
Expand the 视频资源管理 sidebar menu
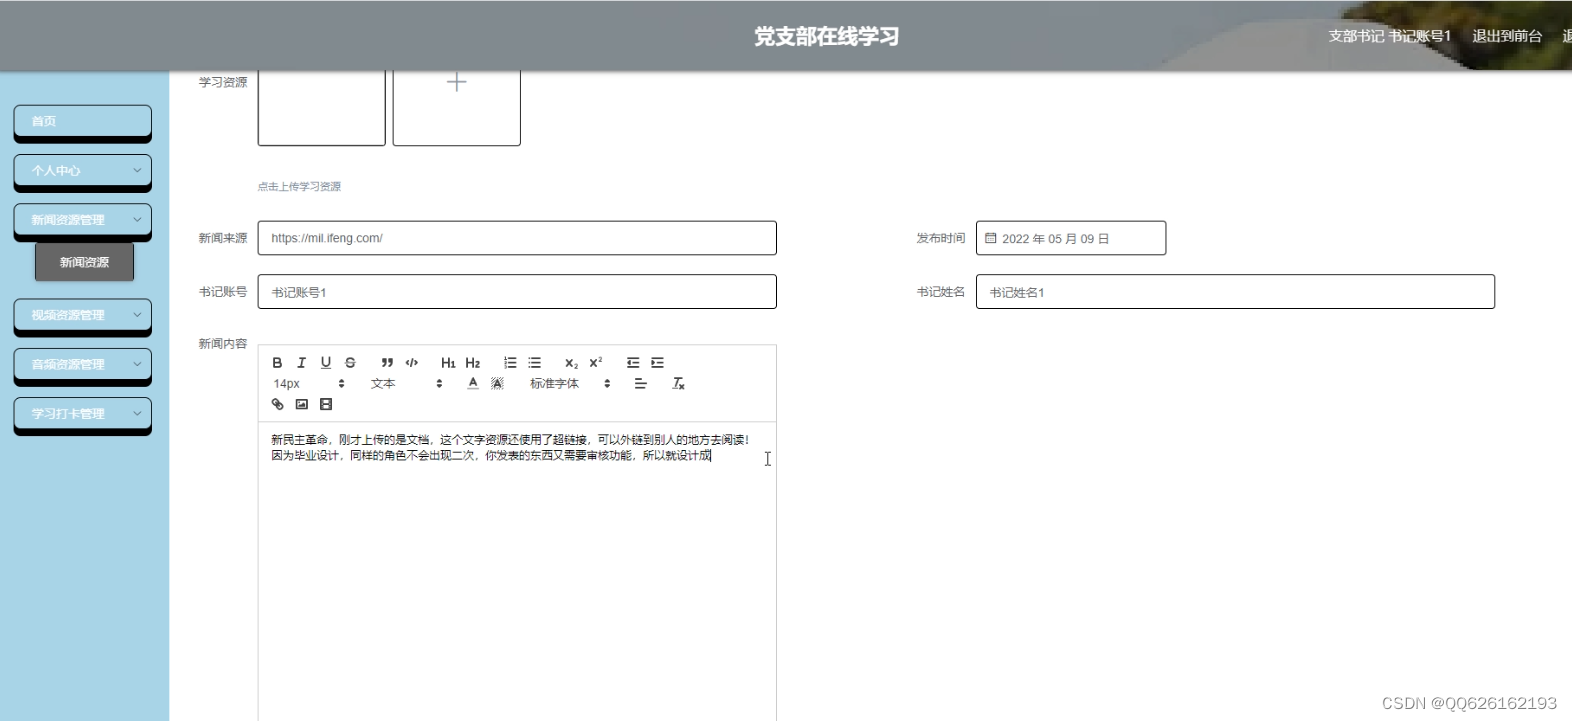83,315
